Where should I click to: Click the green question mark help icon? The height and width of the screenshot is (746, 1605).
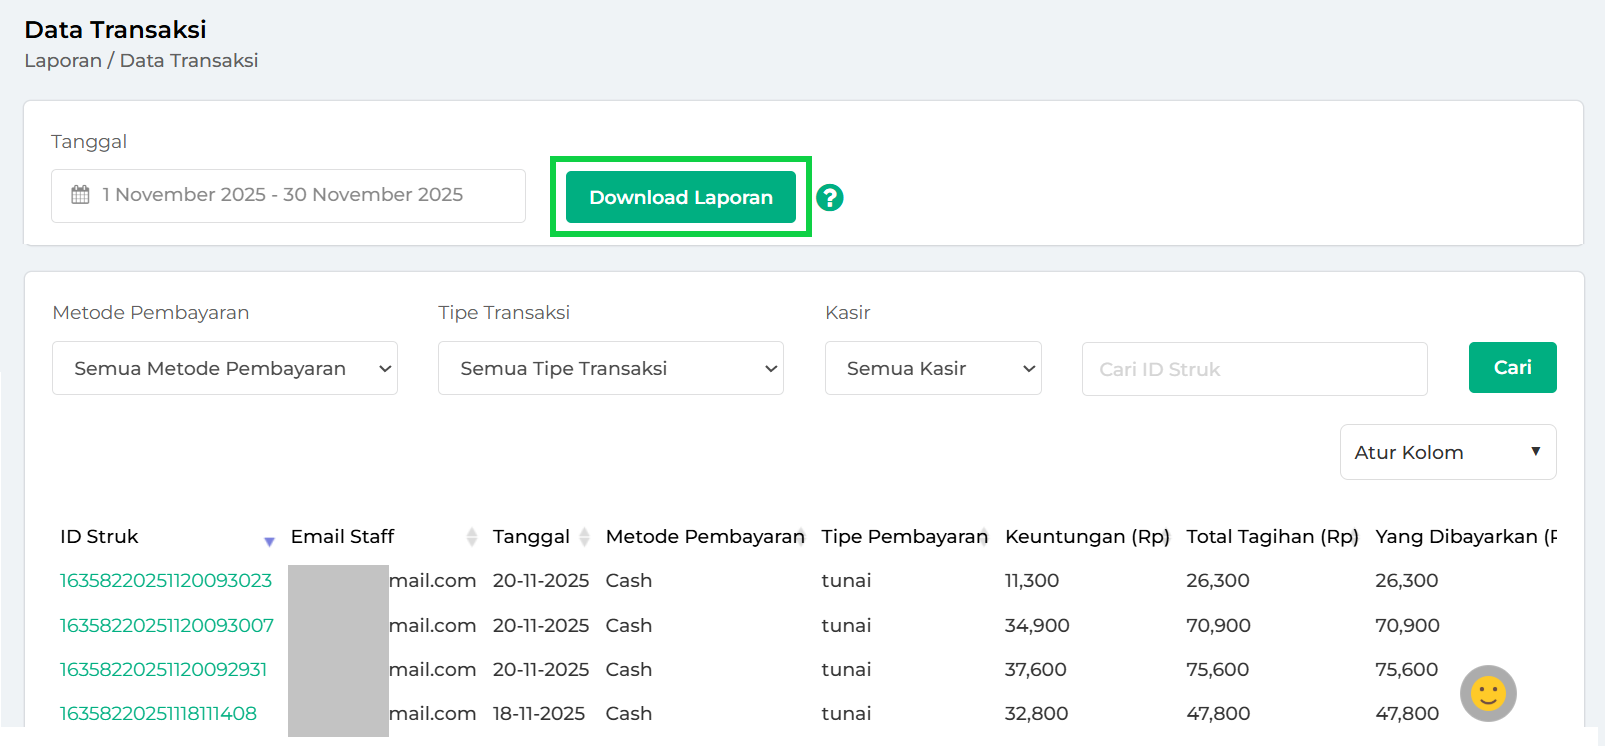tap(829, 198)
